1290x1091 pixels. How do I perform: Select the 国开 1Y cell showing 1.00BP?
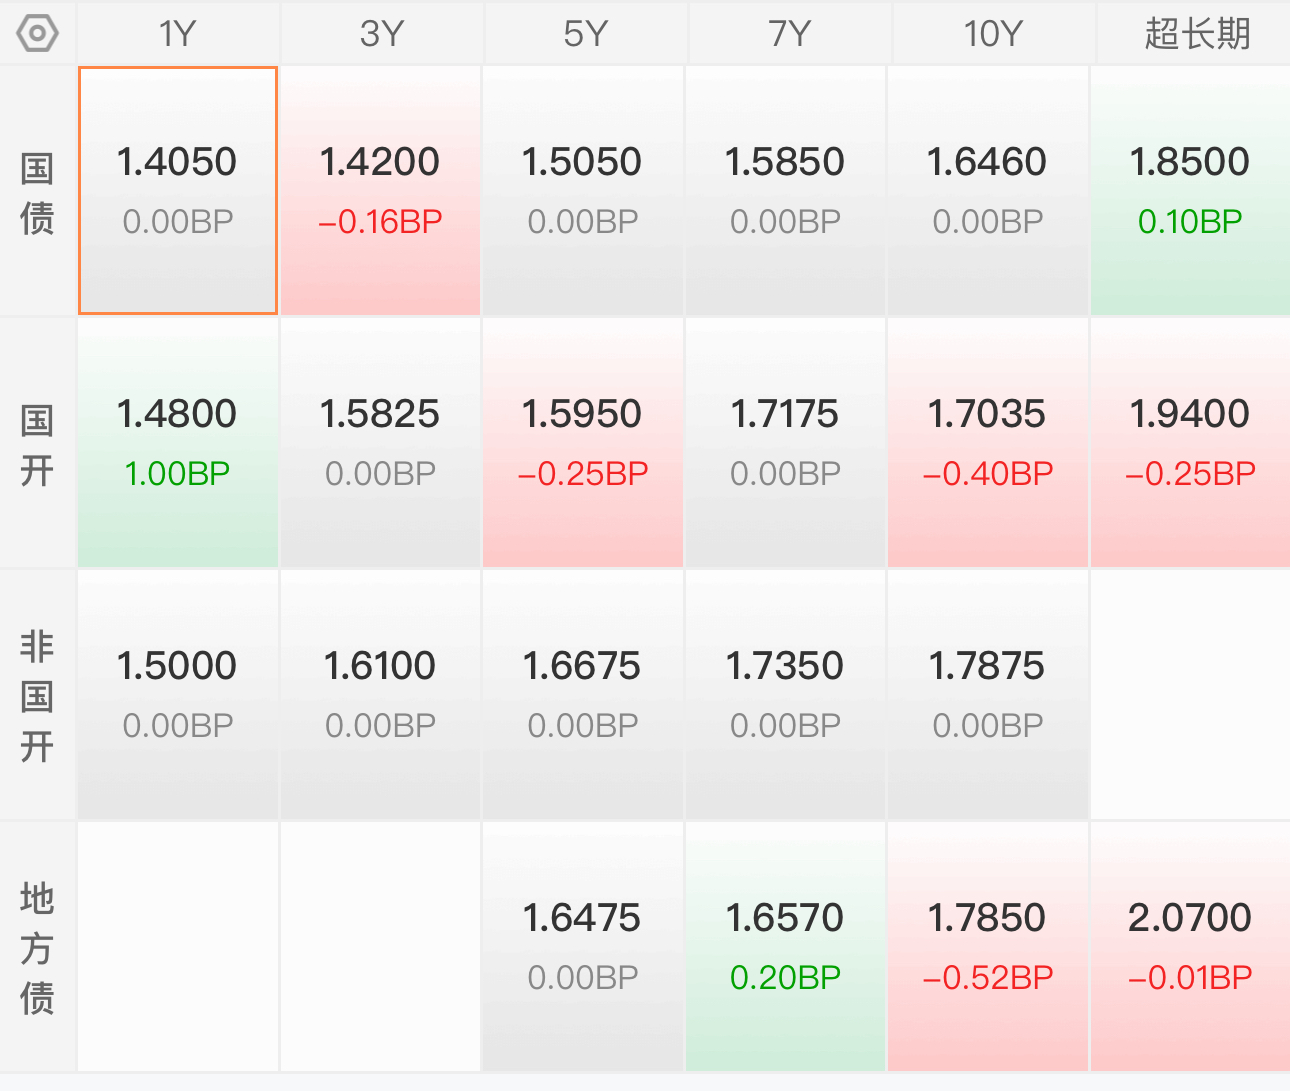(x=178, y=443)
